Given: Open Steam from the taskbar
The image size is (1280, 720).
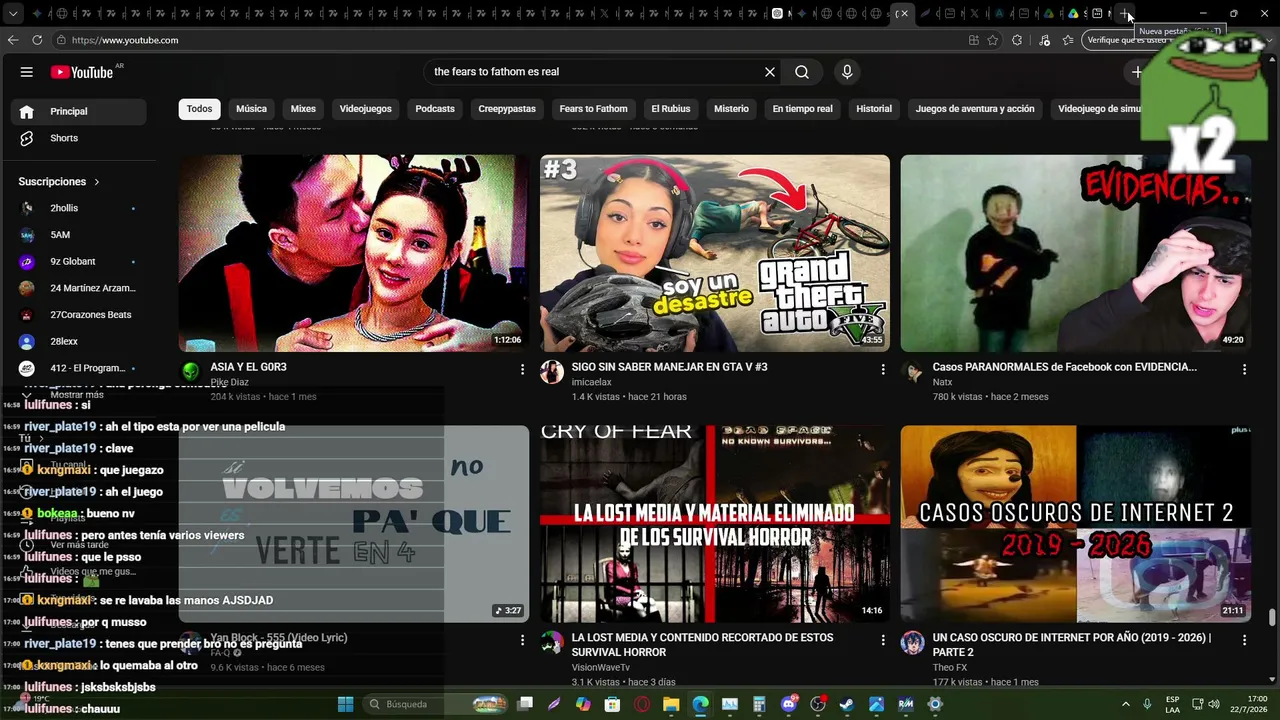Looking at the screenshot, I should (847, 704).
